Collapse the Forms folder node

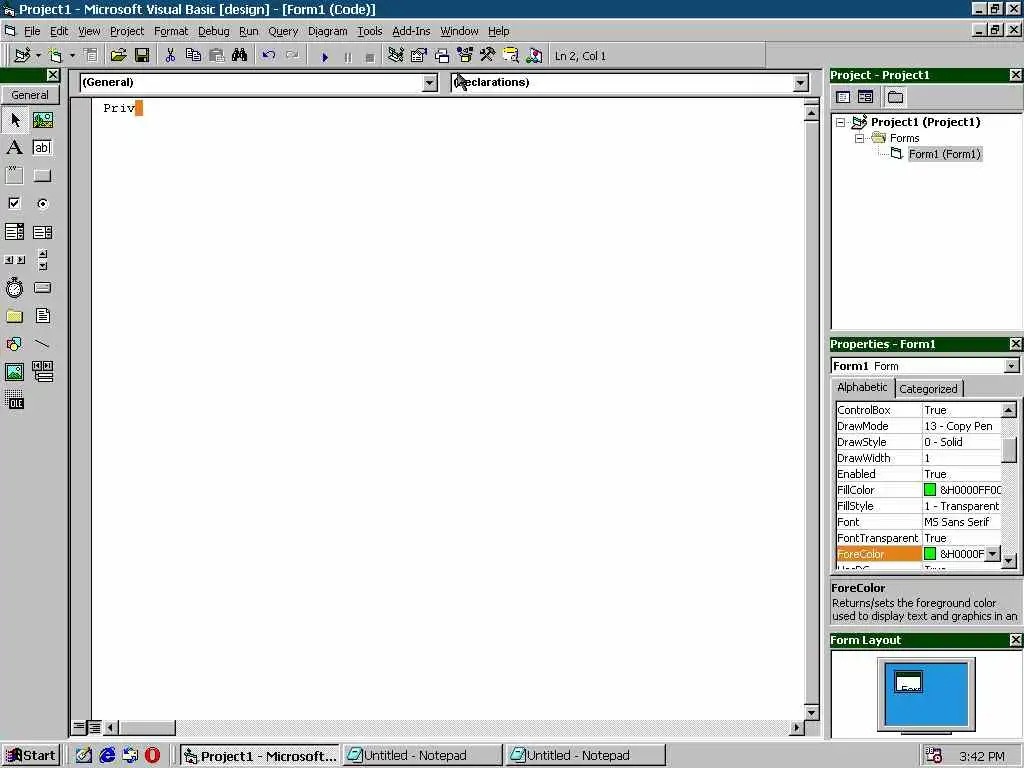860,138
